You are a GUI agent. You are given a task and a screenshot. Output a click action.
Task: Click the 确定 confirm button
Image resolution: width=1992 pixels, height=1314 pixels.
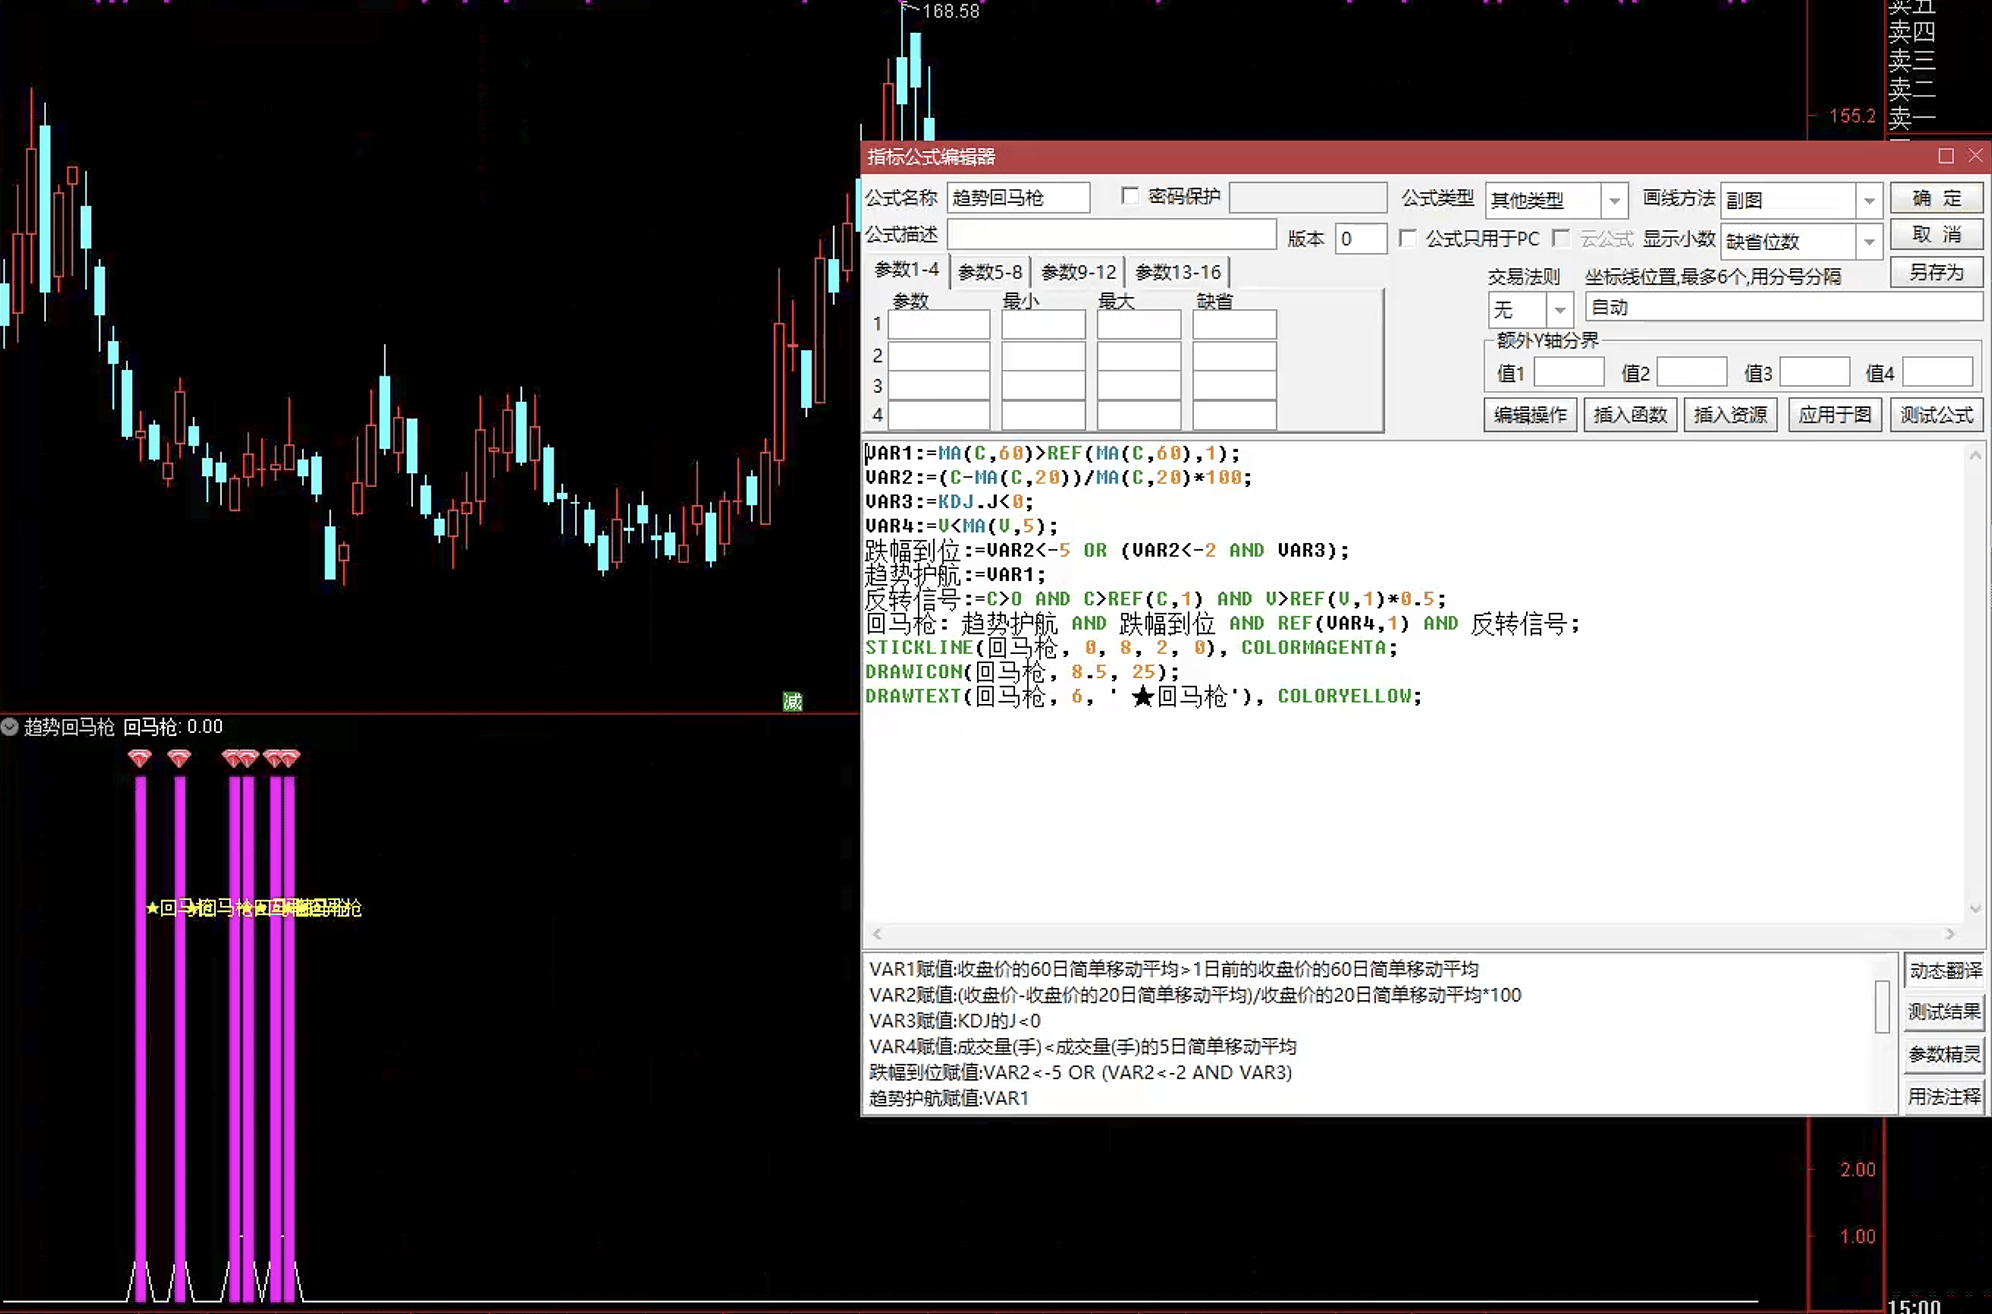tap(1936, 198)
